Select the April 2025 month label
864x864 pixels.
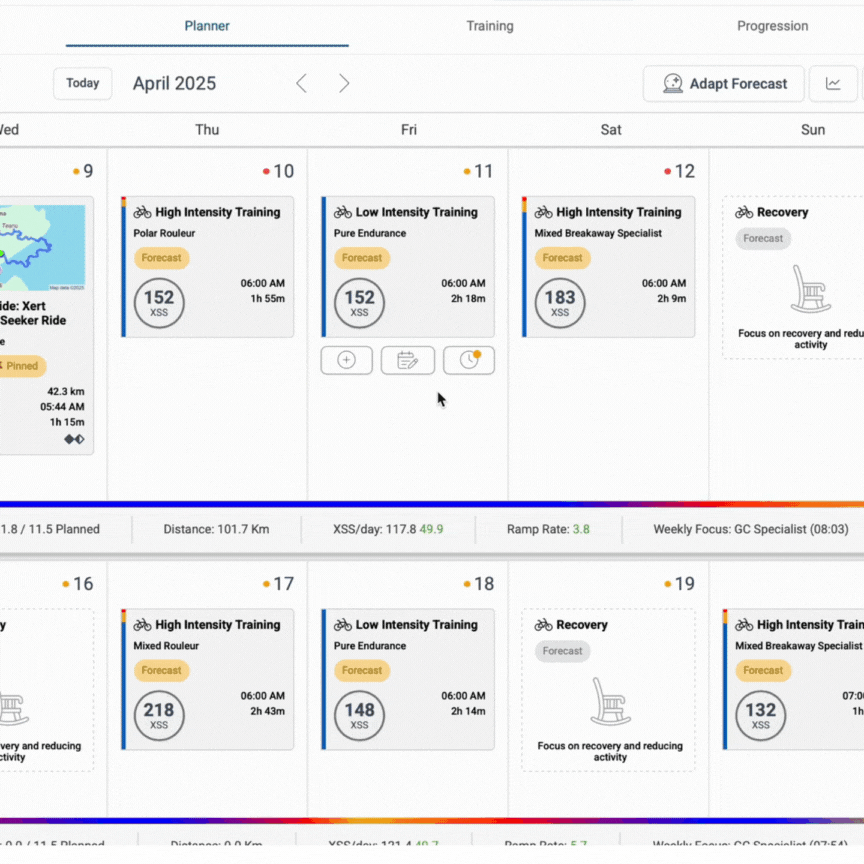click(x=174, y=83)
